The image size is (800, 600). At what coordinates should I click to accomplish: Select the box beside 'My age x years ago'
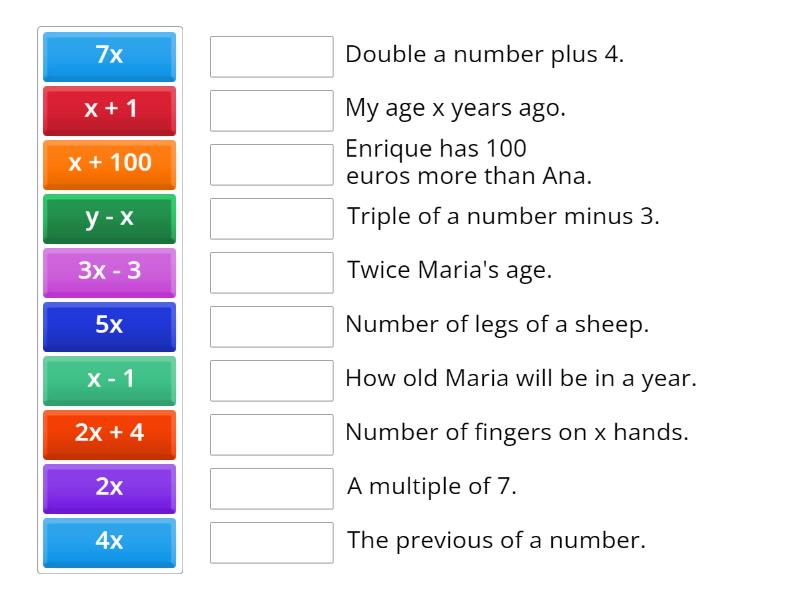point(271,110)
